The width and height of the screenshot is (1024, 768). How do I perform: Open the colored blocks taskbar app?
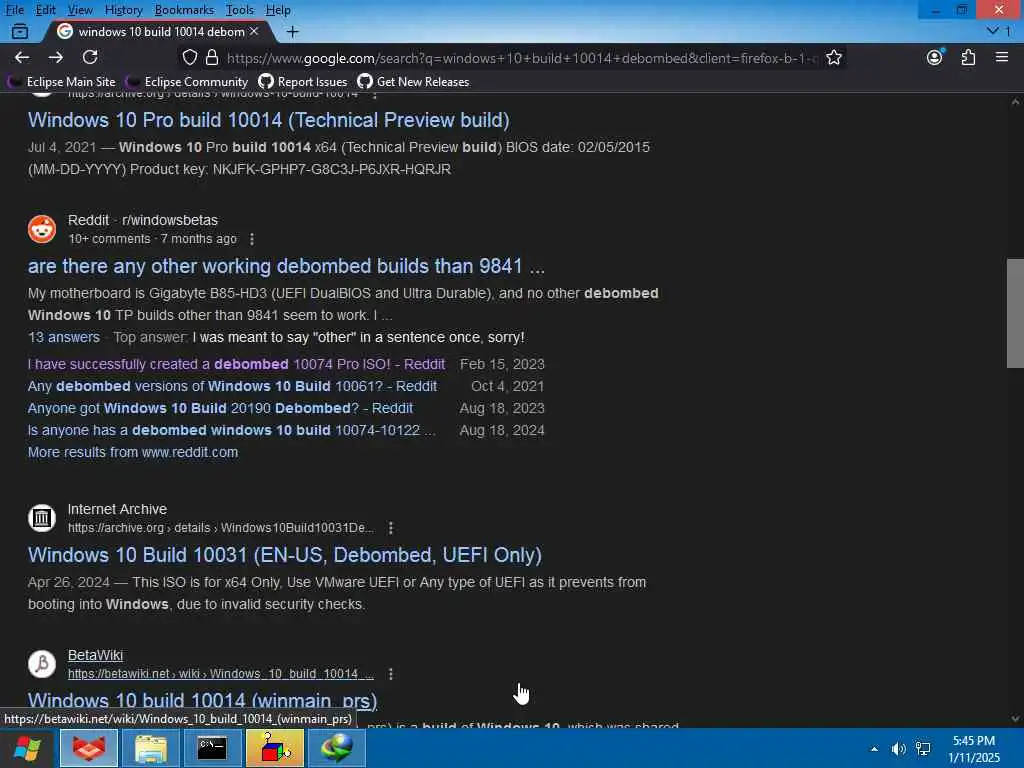point(274,748)
